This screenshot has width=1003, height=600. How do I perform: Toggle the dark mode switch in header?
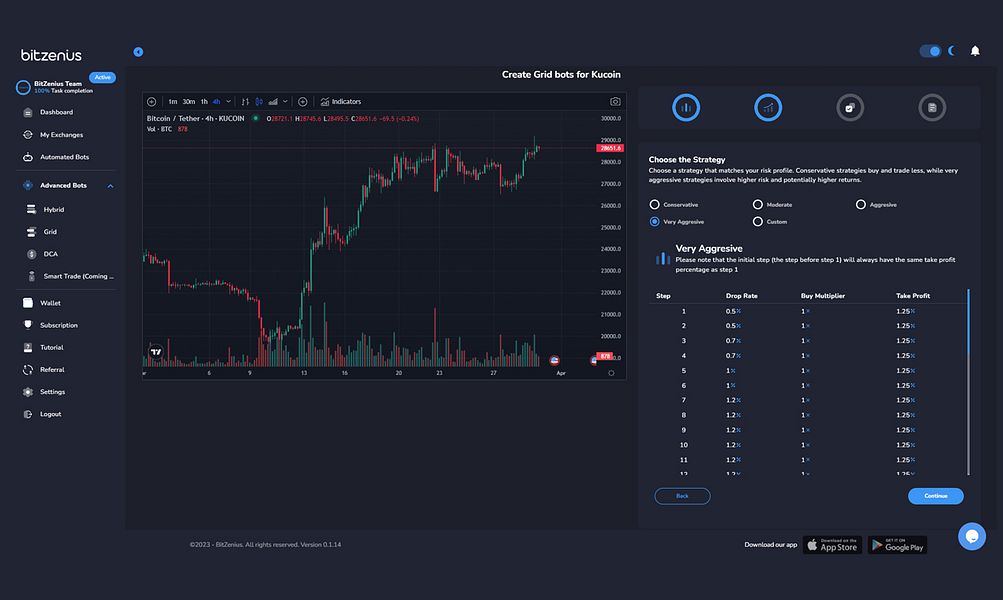(x=930, y=51)
